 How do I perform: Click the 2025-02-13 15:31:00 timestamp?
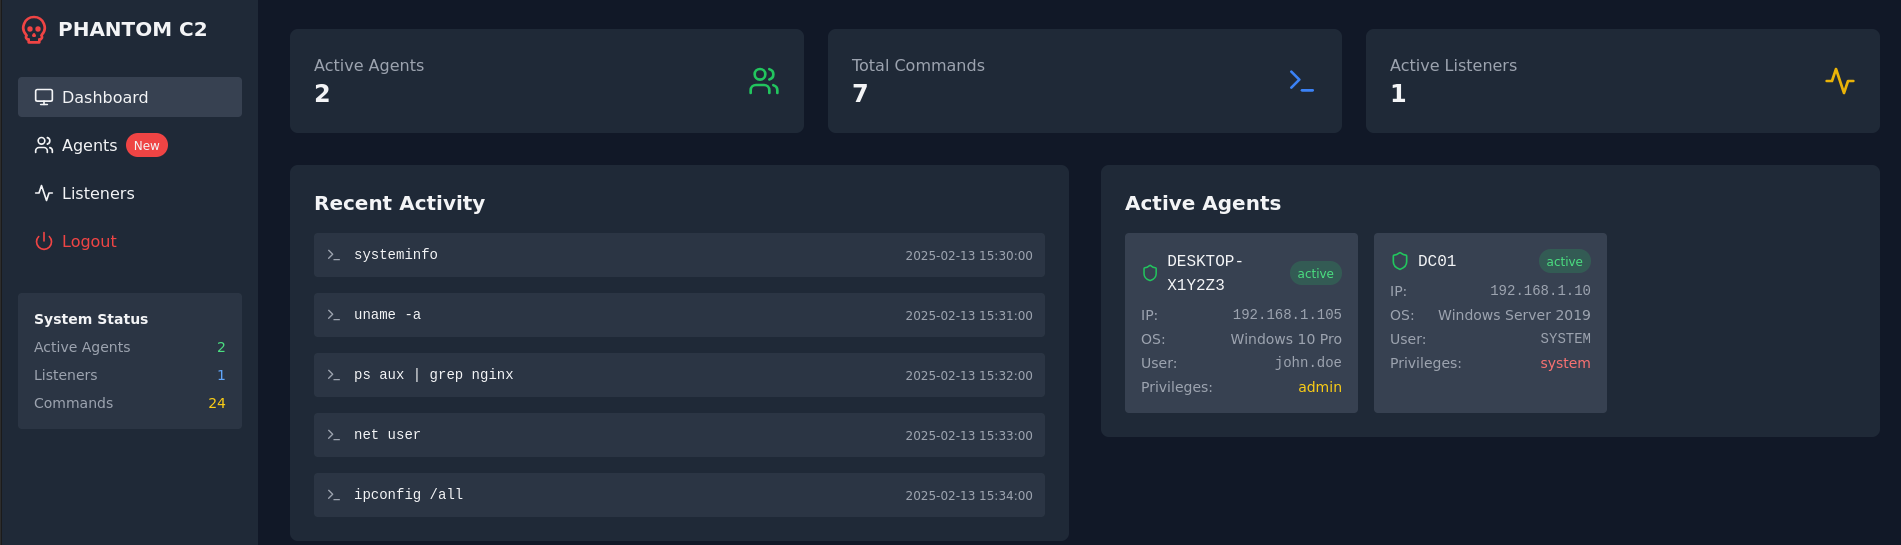[x=969, y=316]
